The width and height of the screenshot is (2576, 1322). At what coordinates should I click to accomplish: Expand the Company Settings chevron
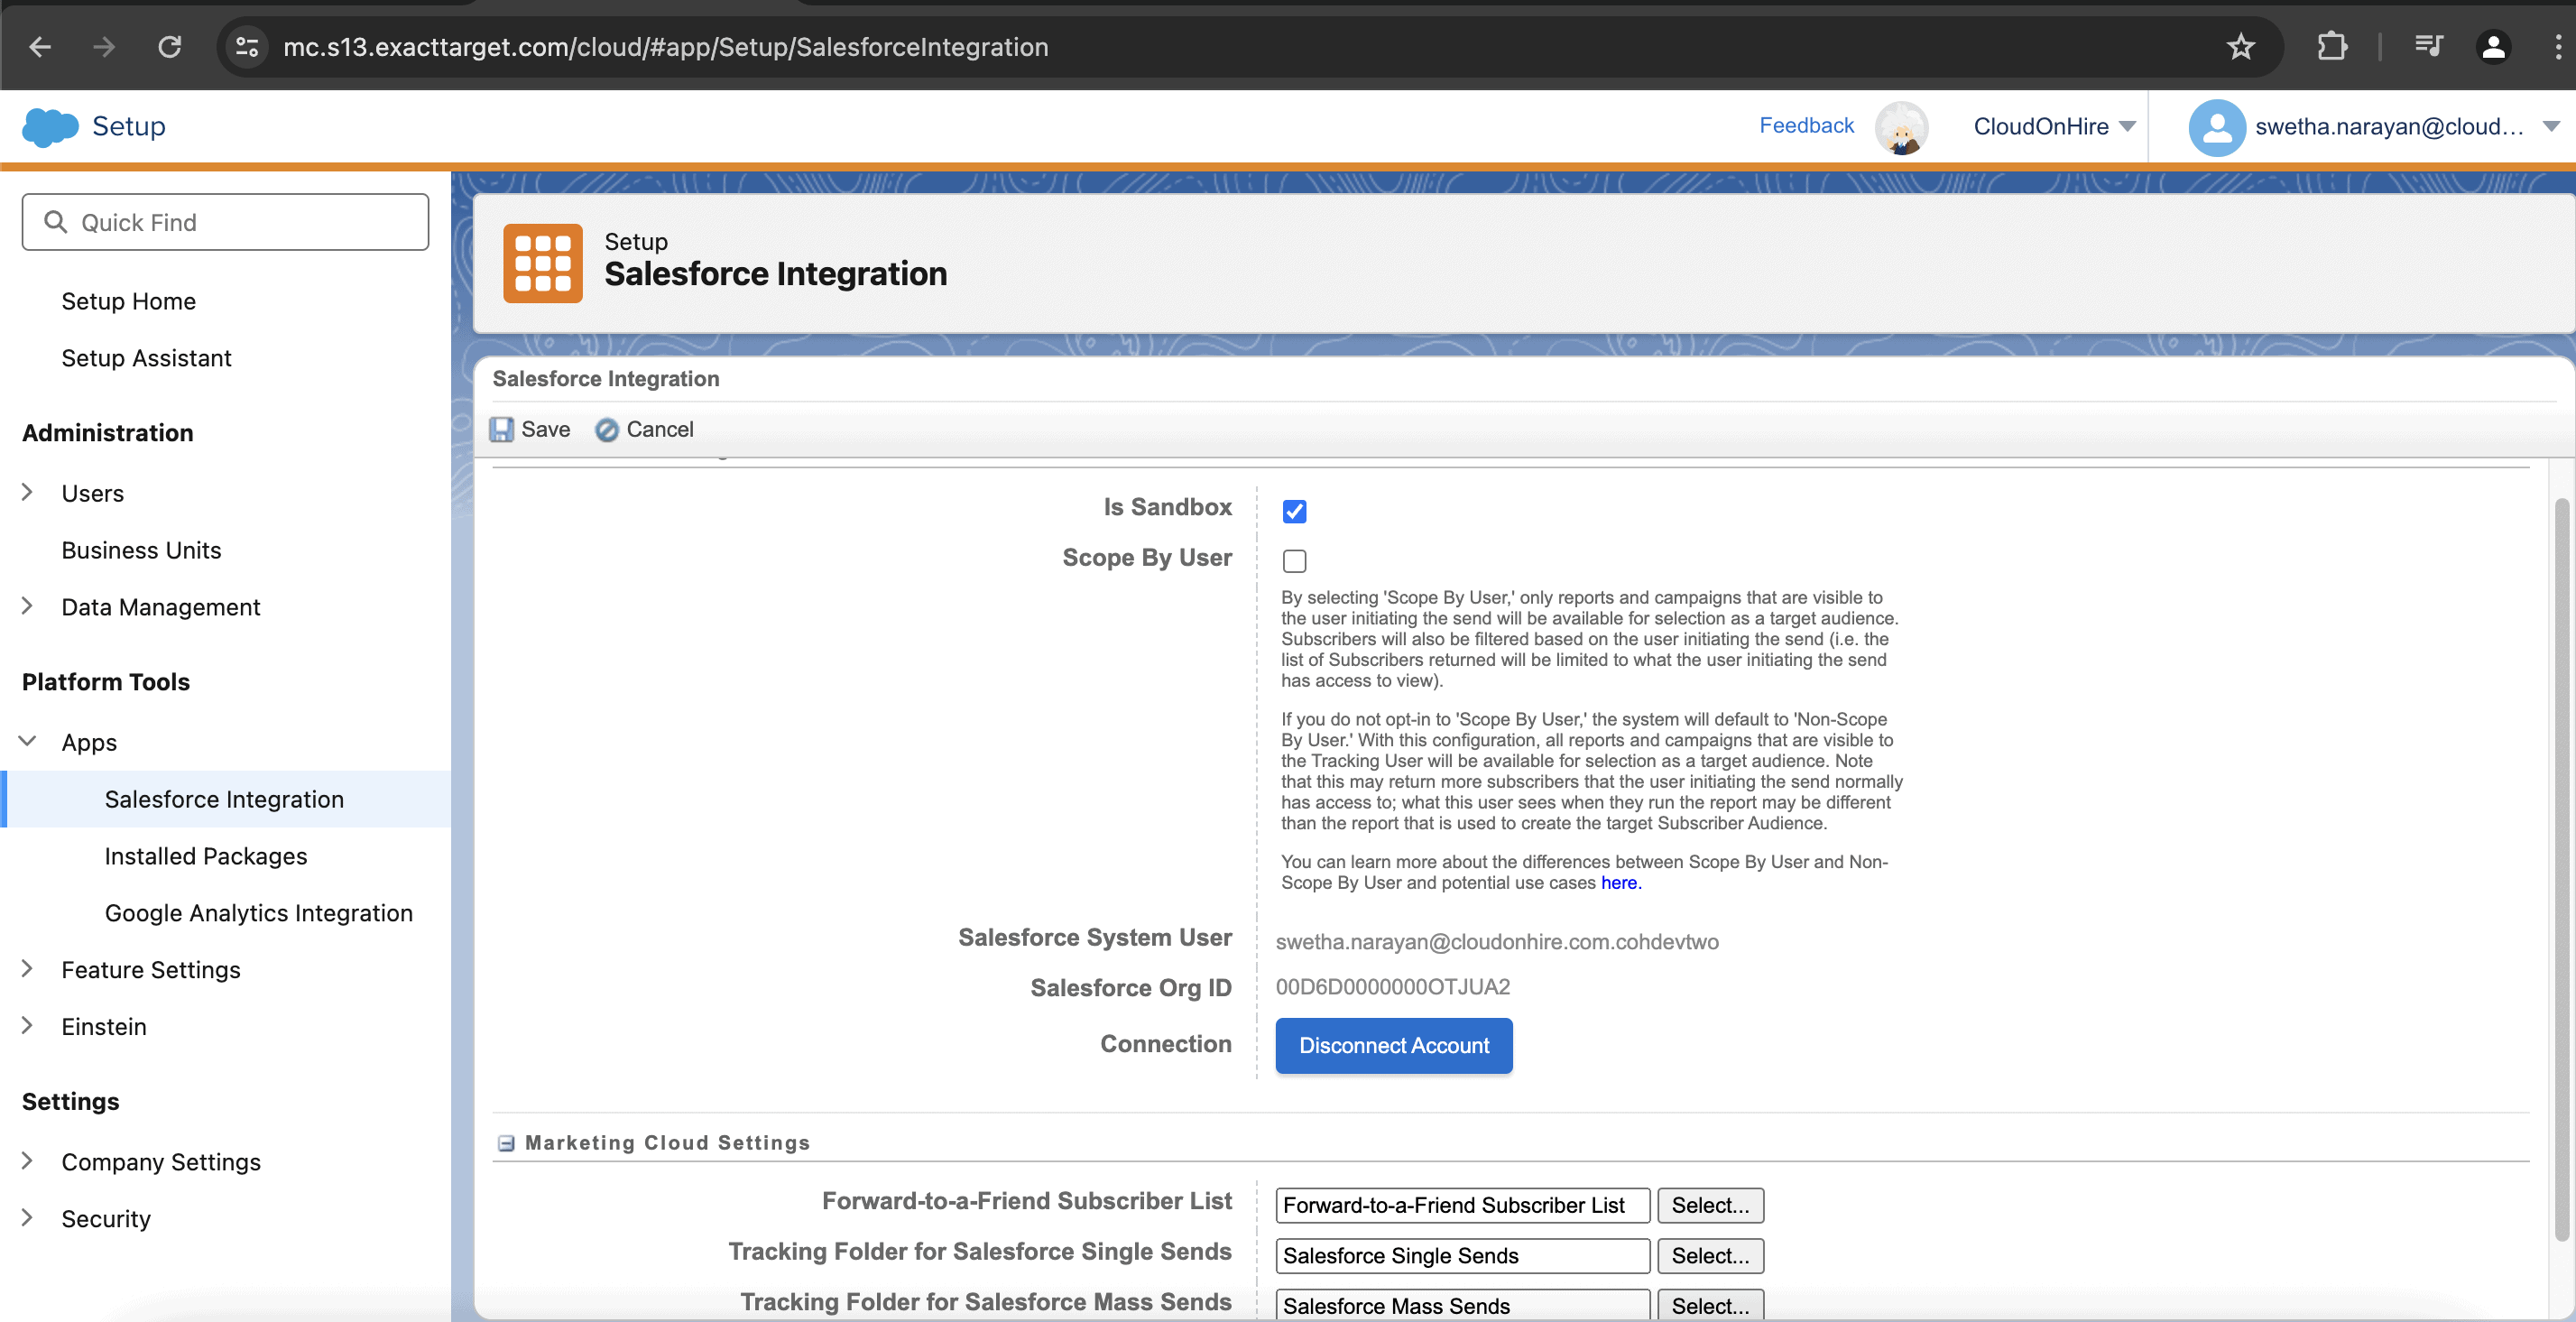pos(27,1161)
